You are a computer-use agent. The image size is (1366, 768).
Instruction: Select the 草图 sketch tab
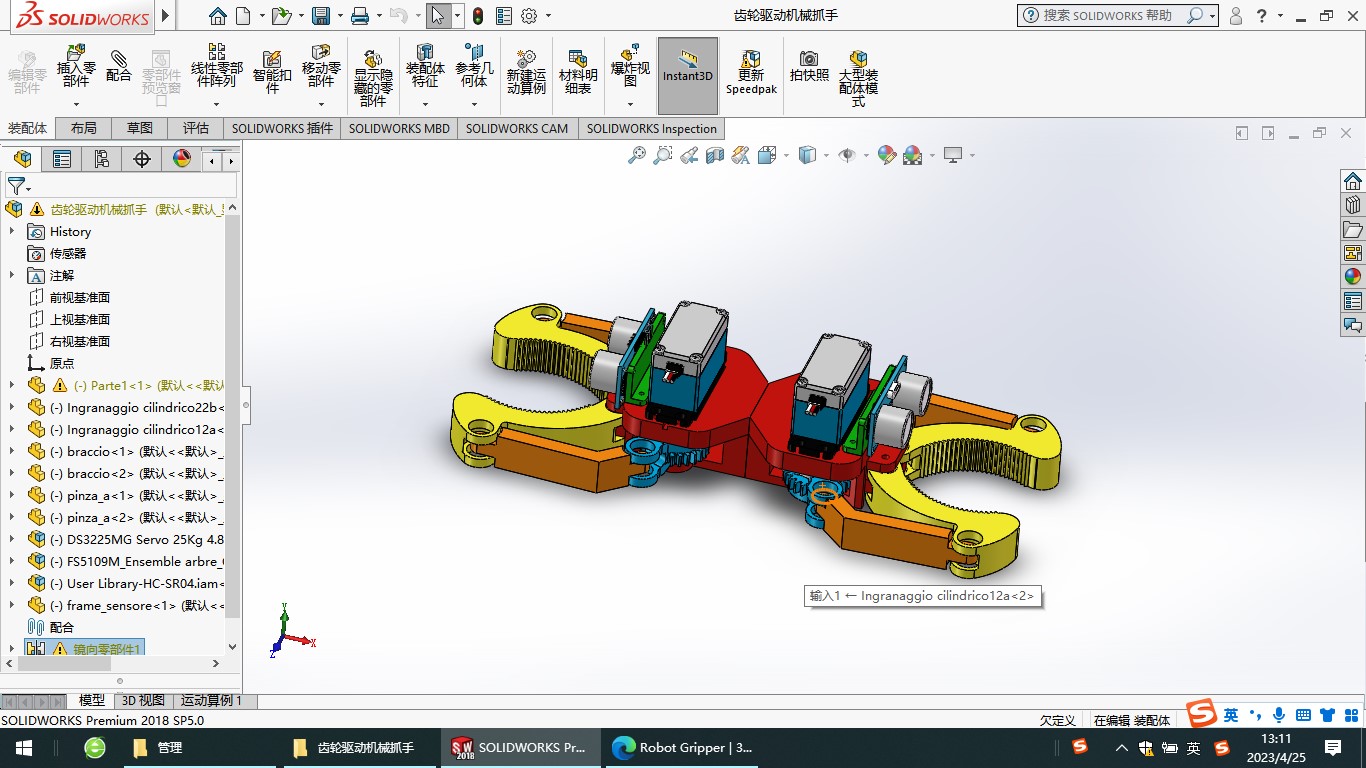click(140, 128)
